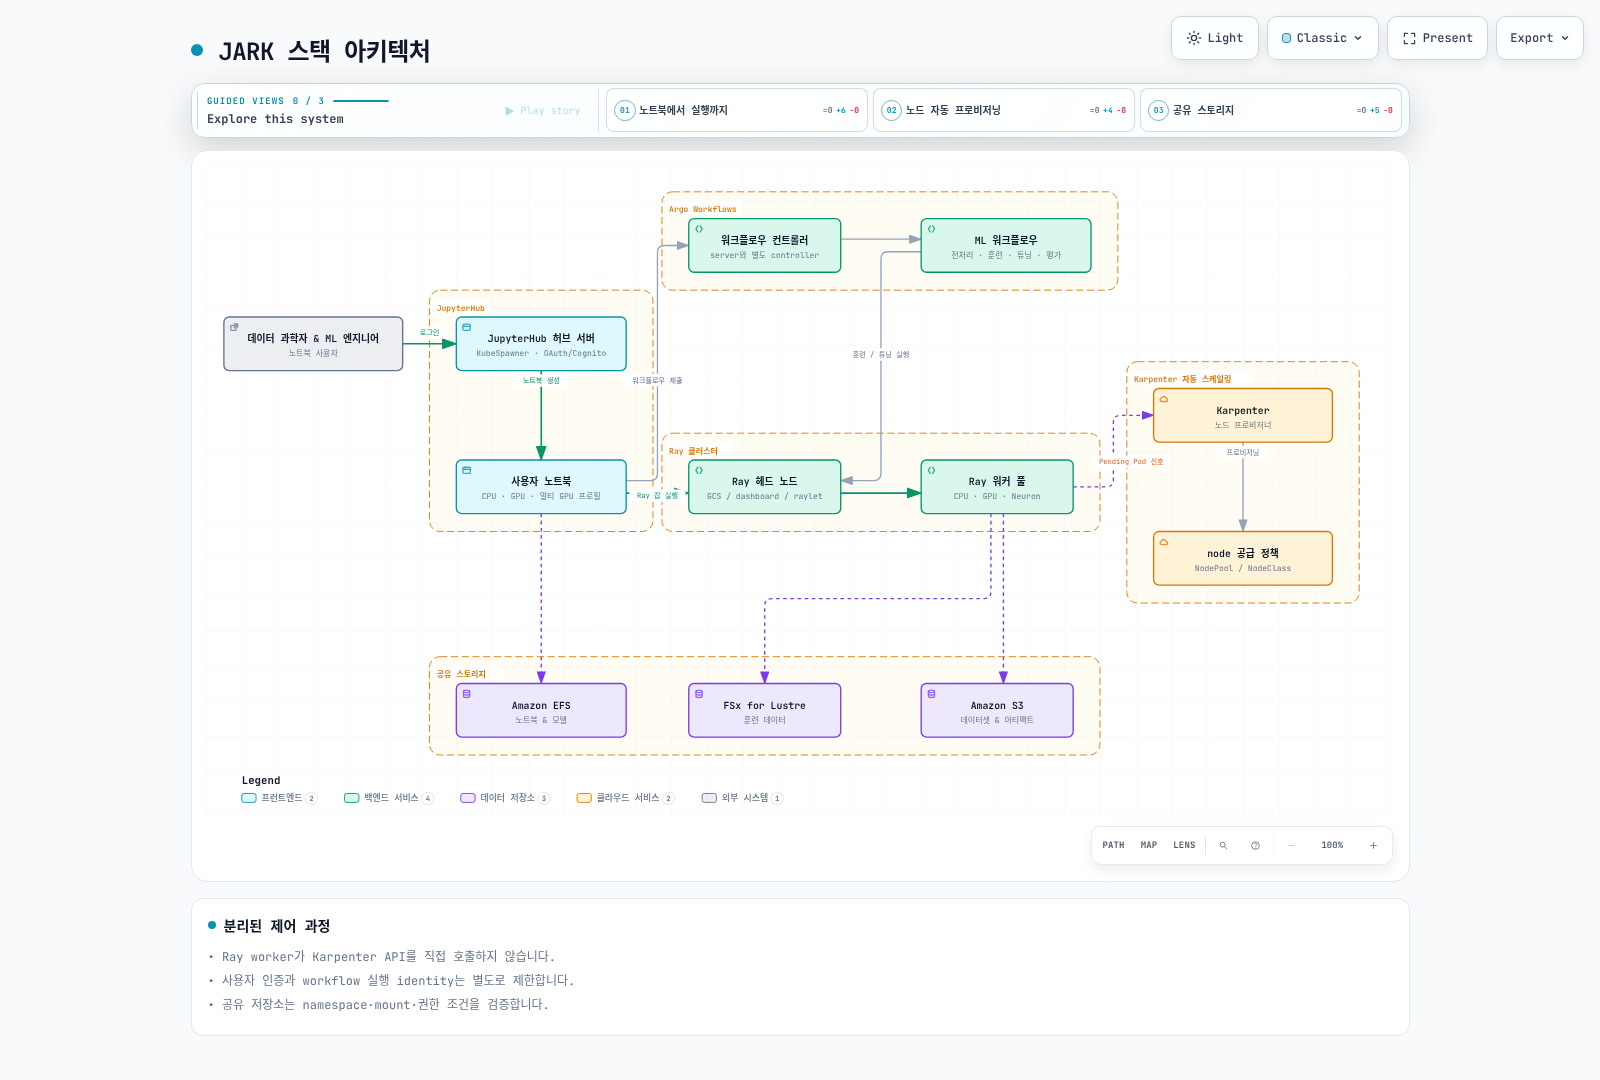Open the help question-mark icon
The image size is (1600, 1080).
1255,845
